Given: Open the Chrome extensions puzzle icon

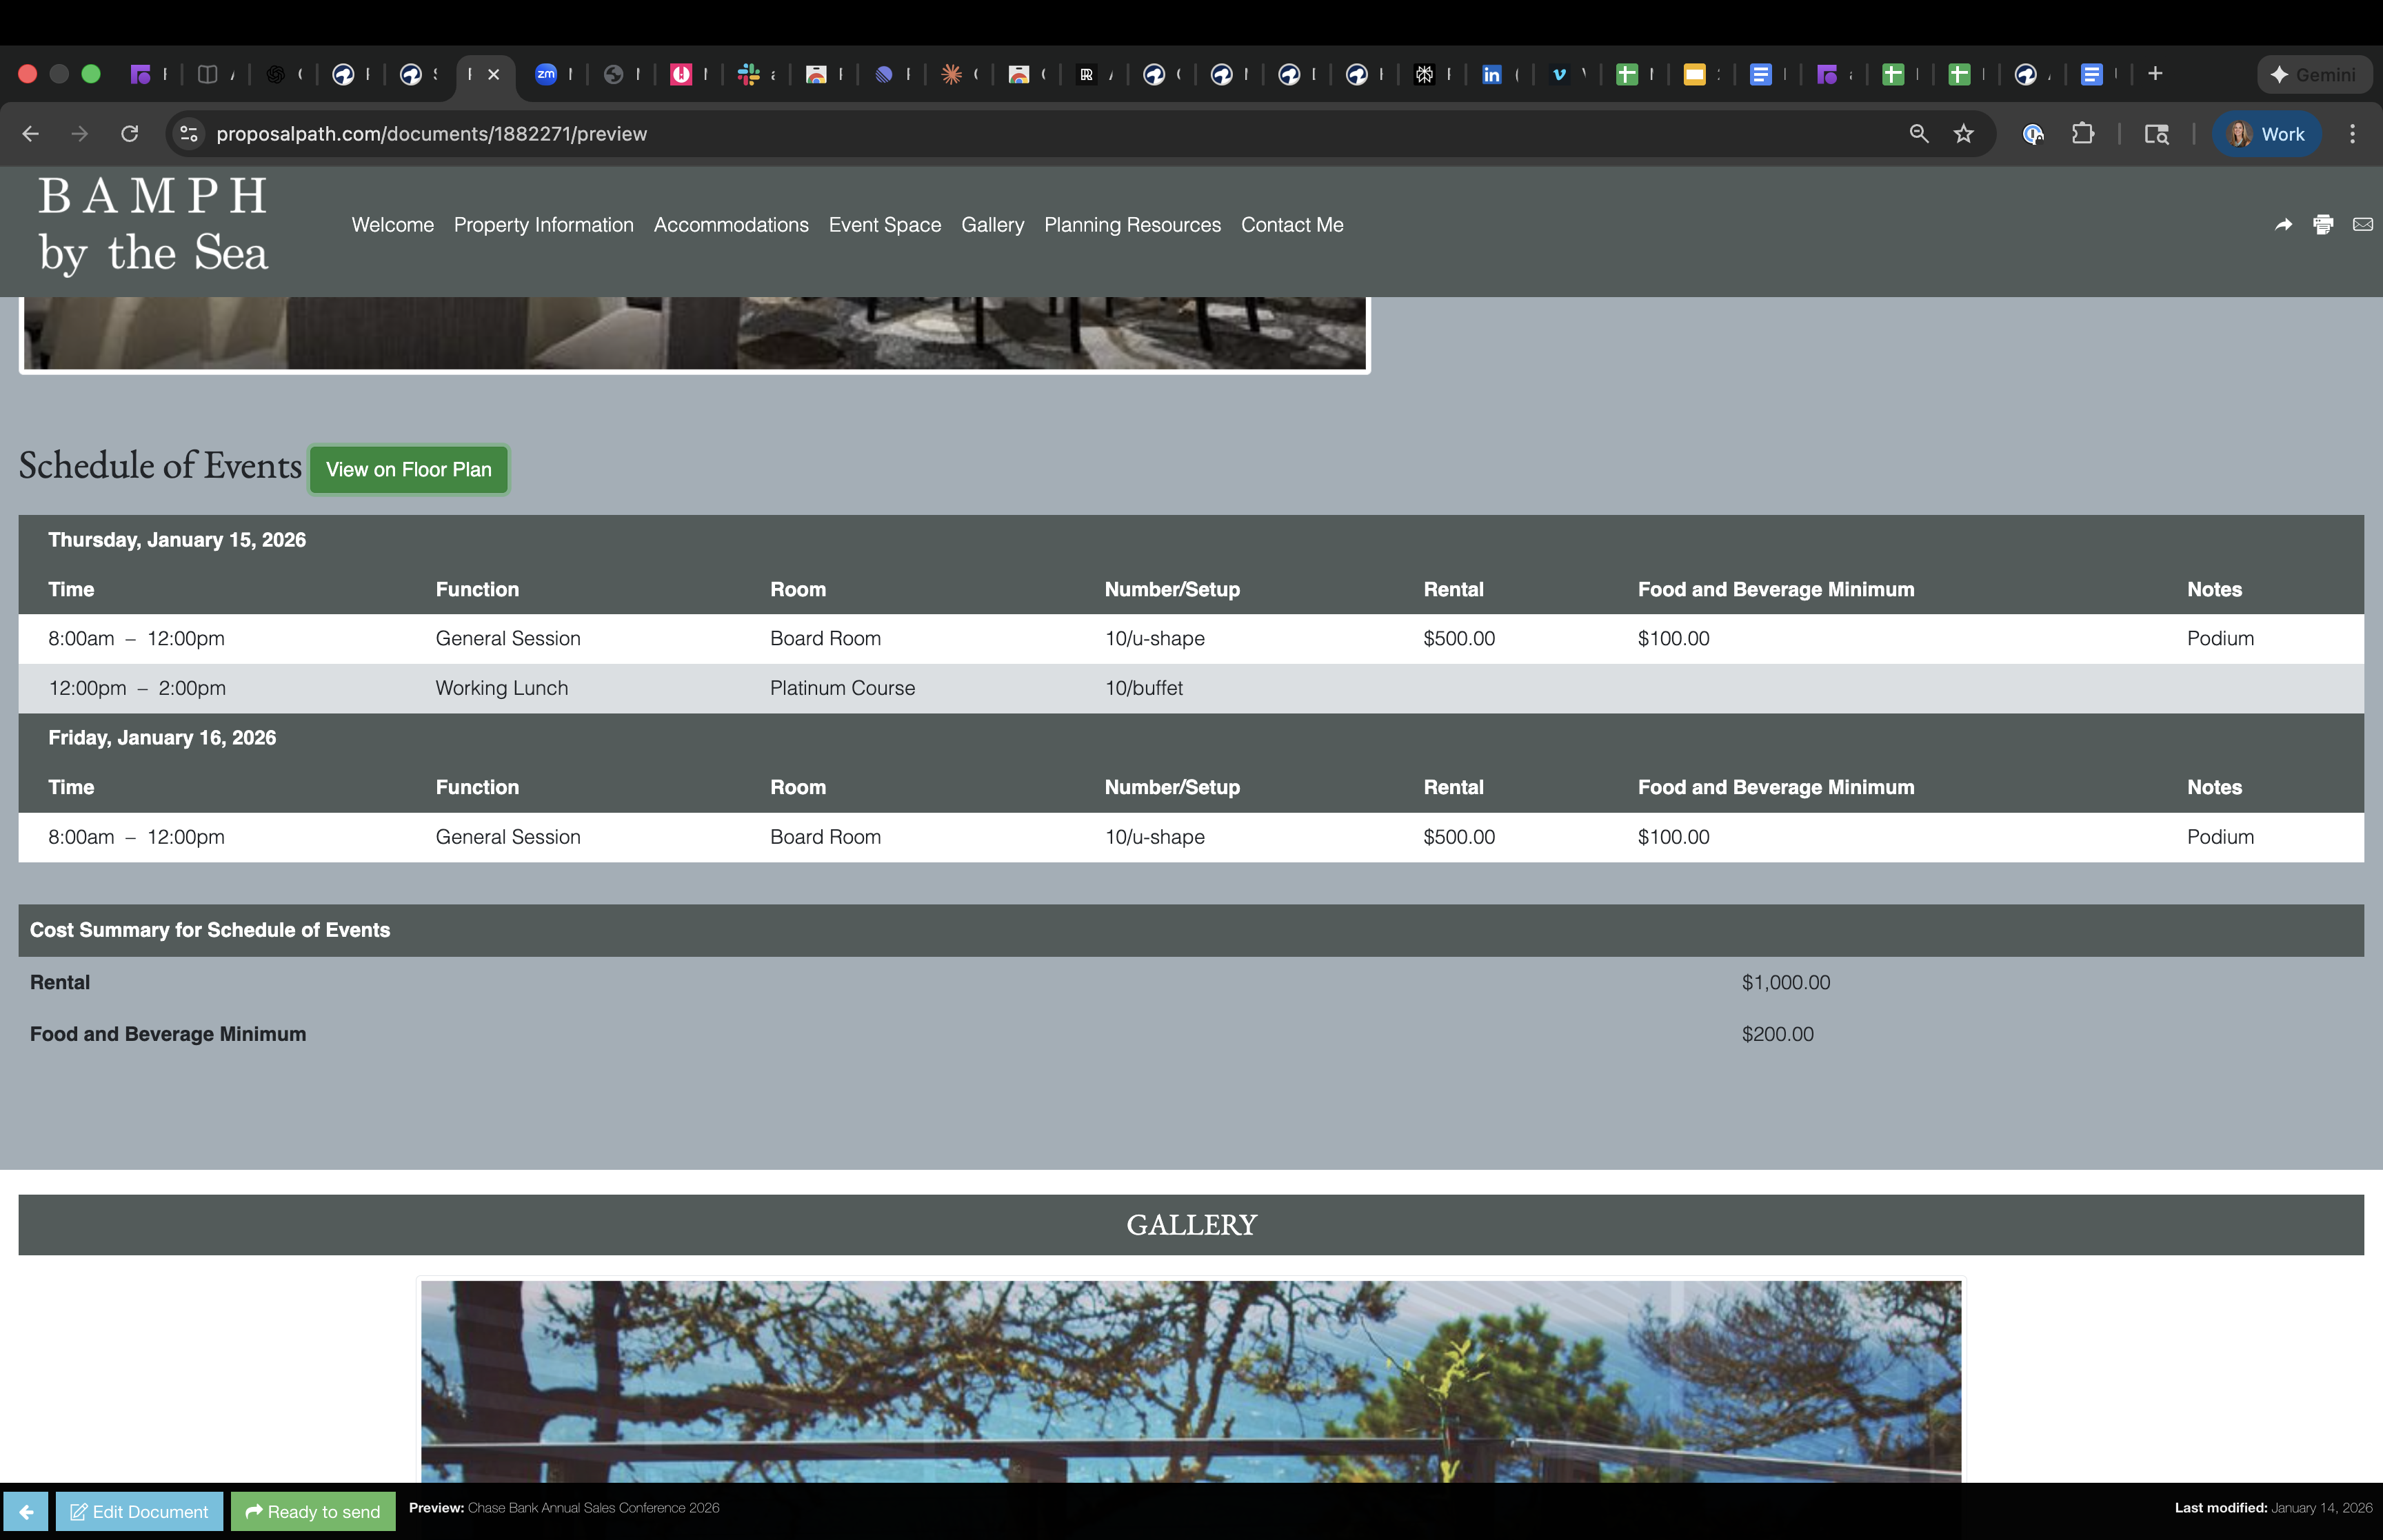Looking at the screenshot, I should (x=2083, y=134).
